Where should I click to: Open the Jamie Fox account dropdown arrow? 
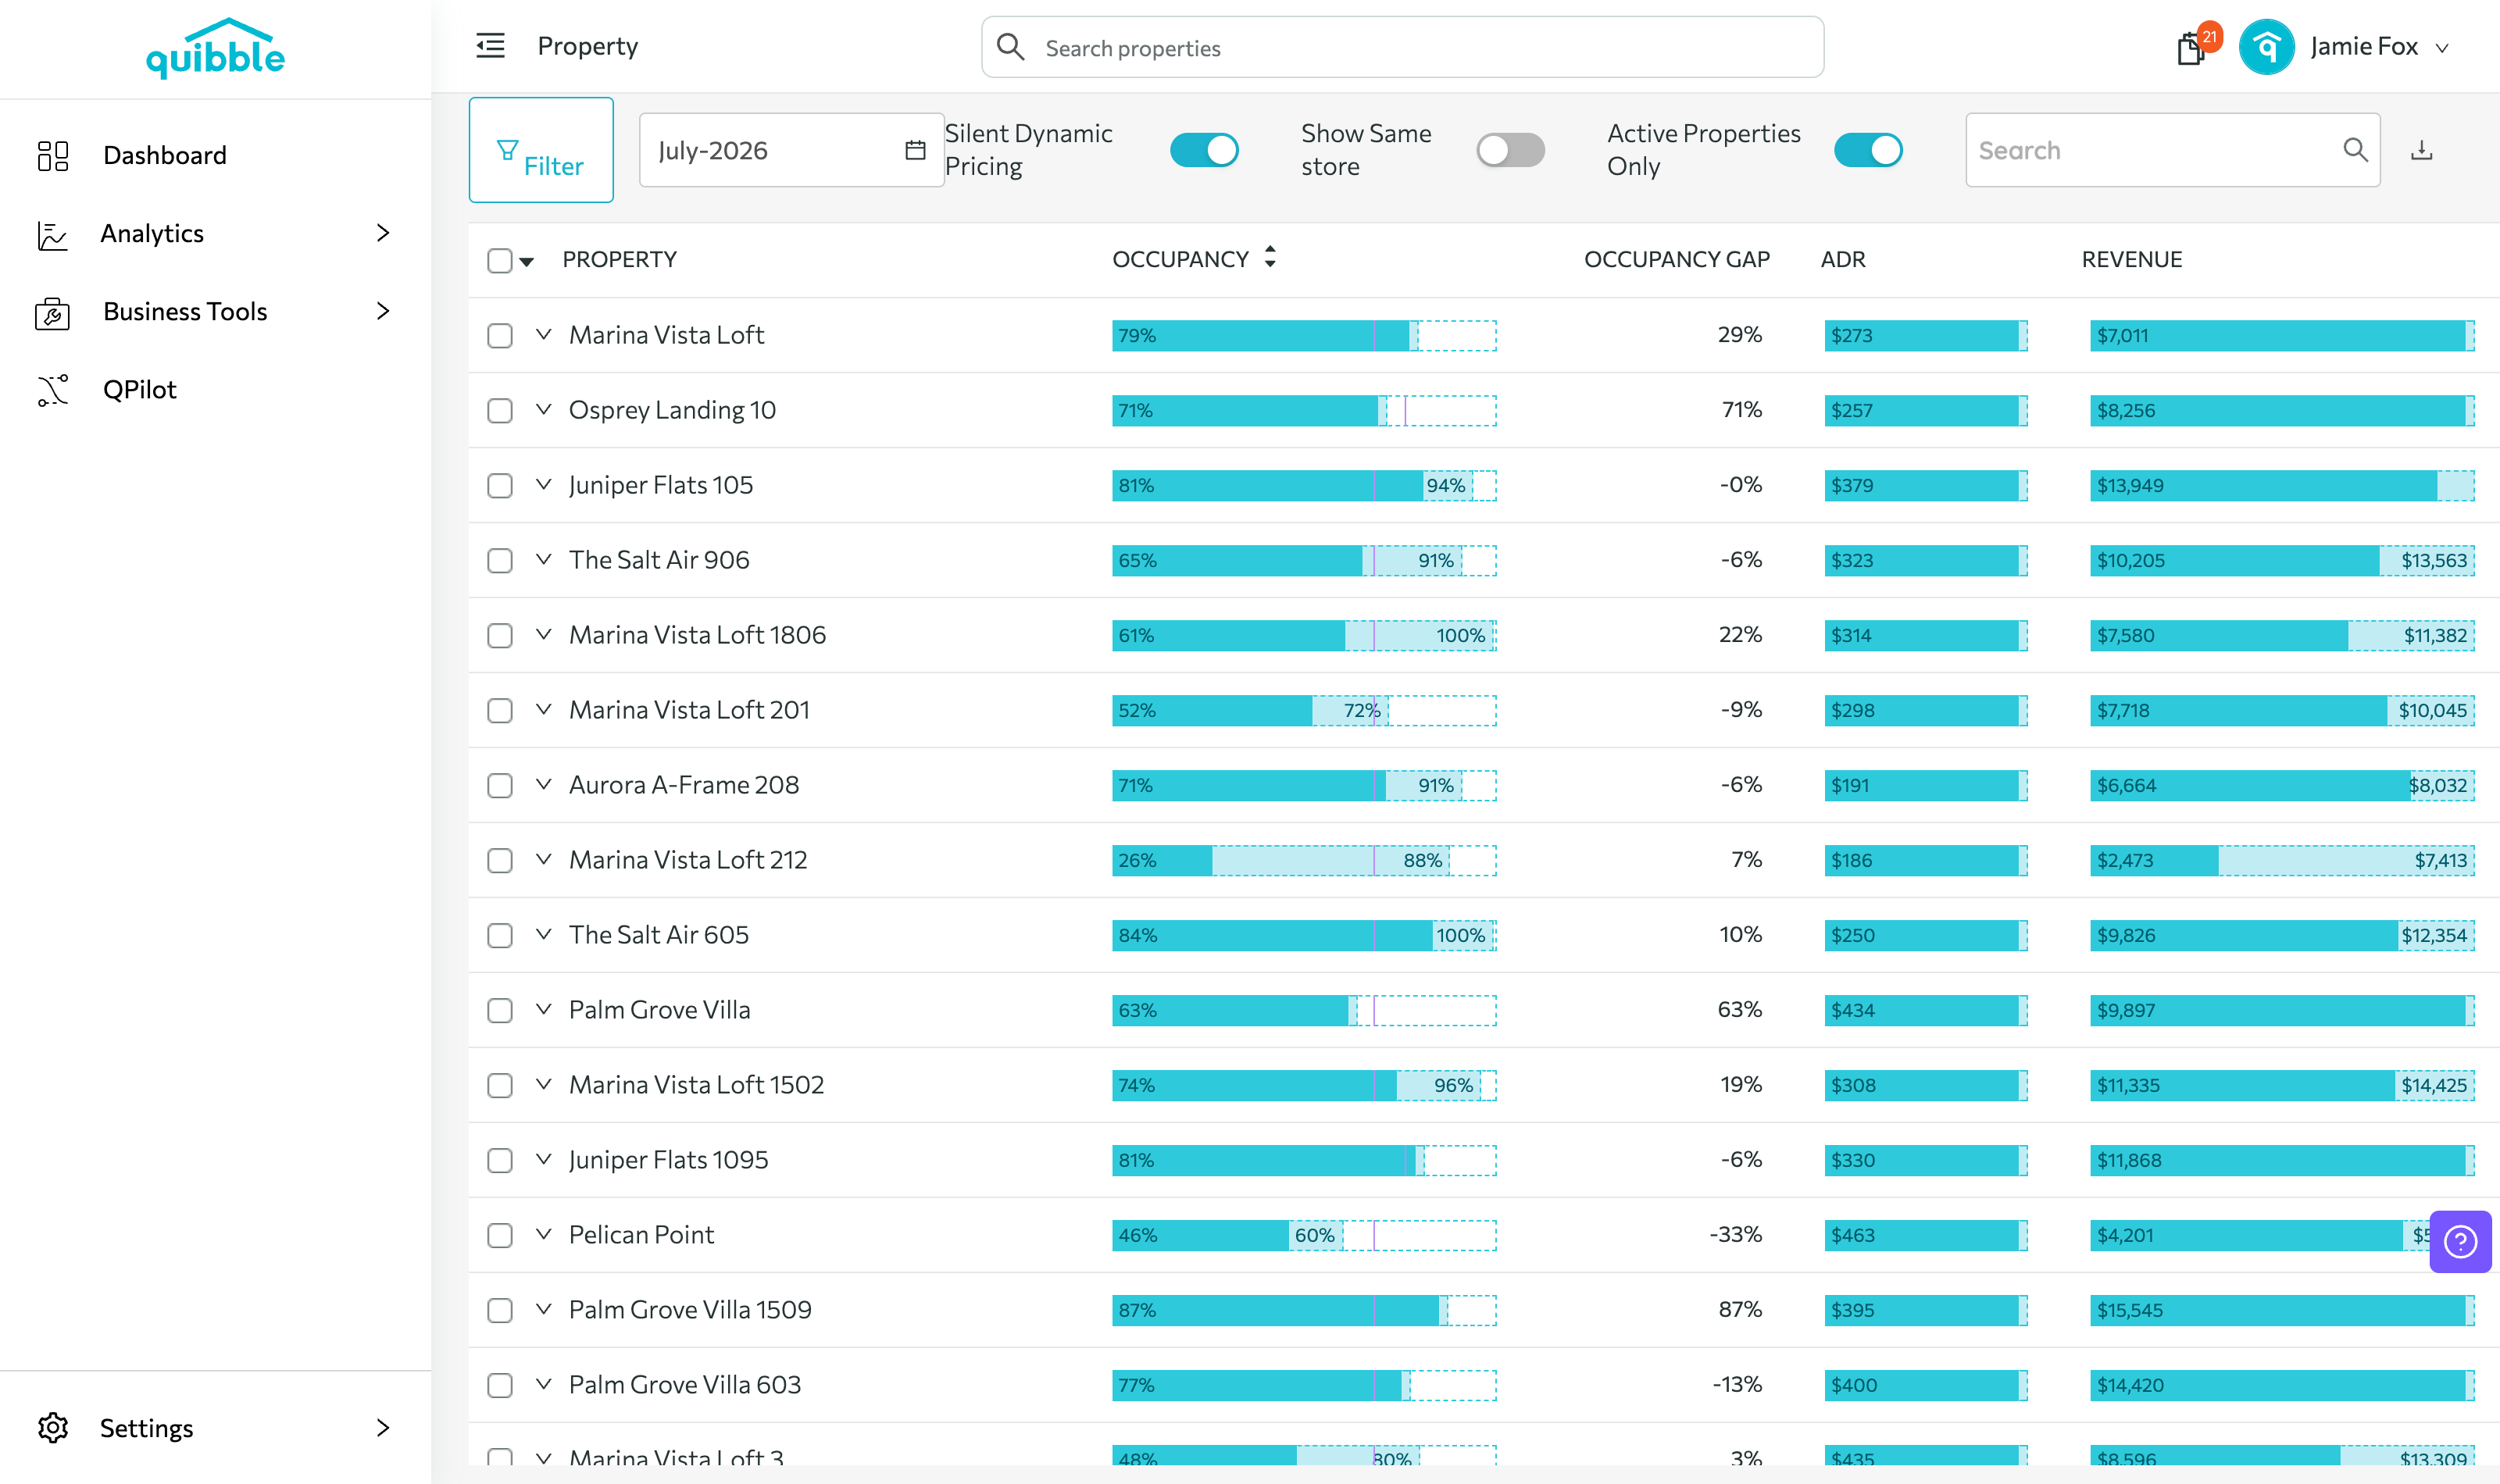pos(2442,48)
